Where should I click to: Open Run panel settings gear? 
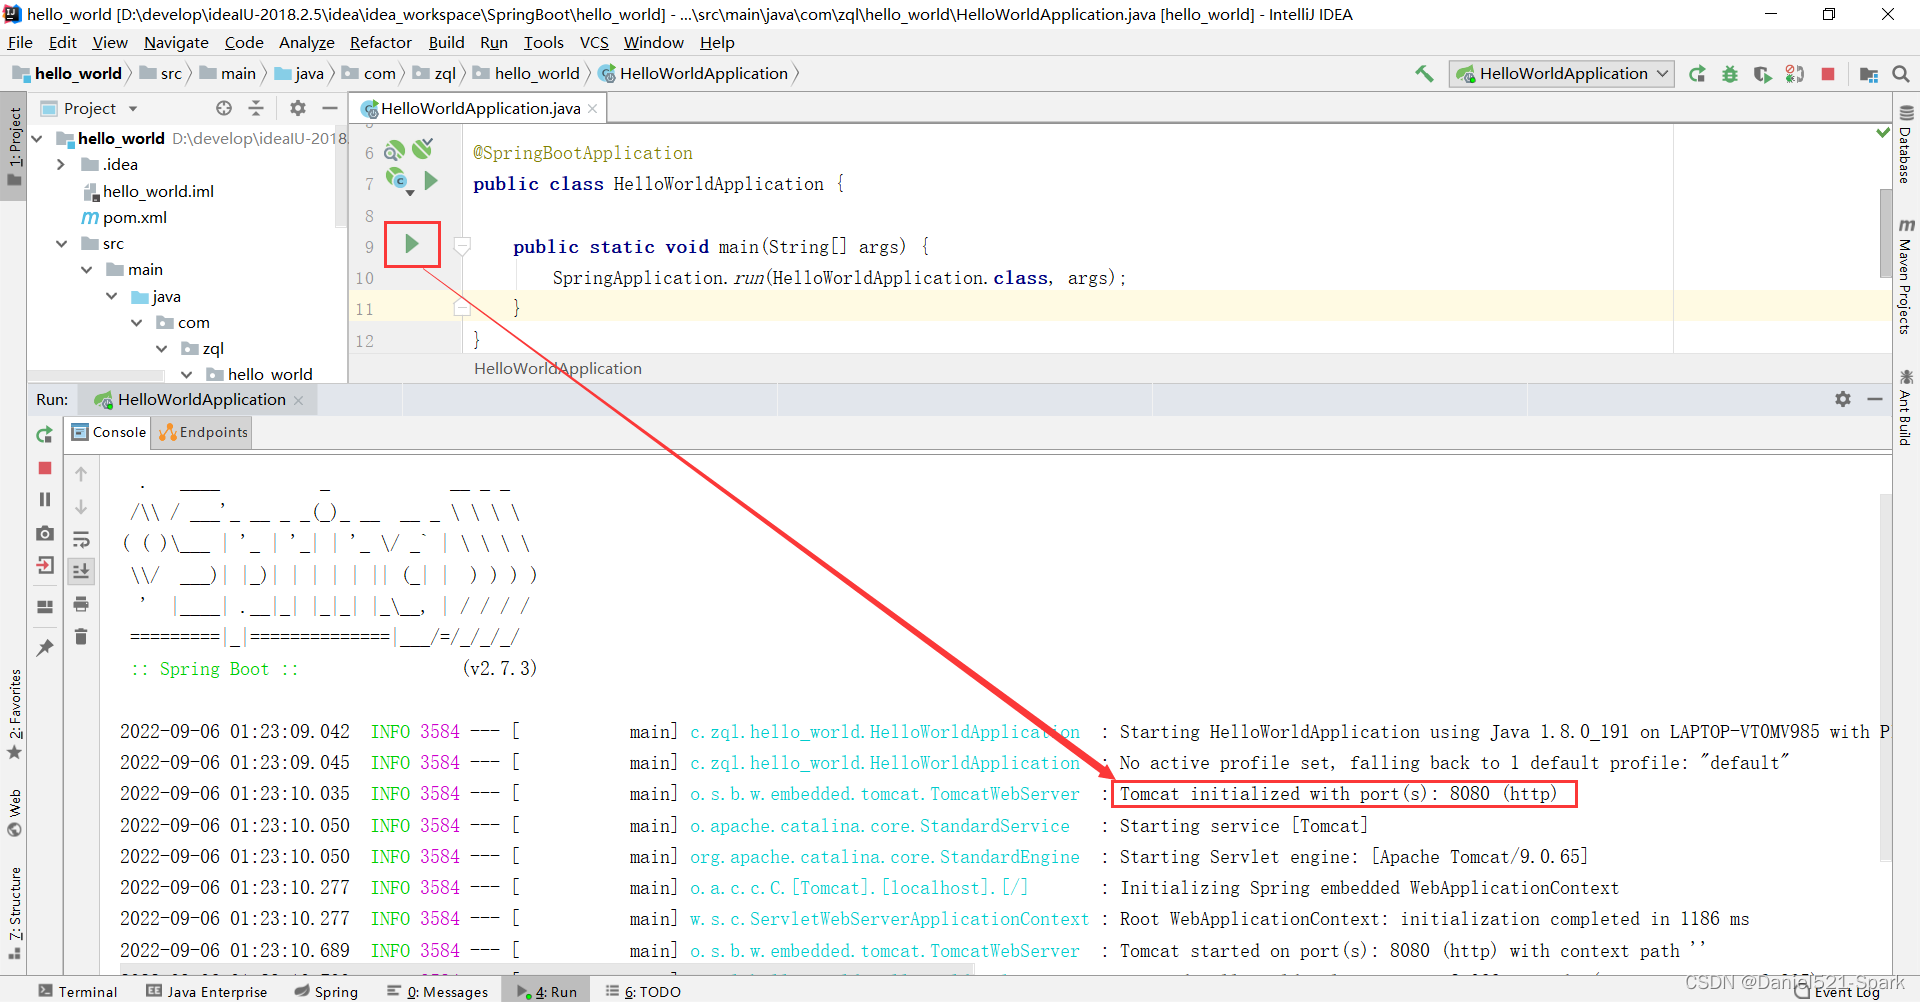point(1843,399)
